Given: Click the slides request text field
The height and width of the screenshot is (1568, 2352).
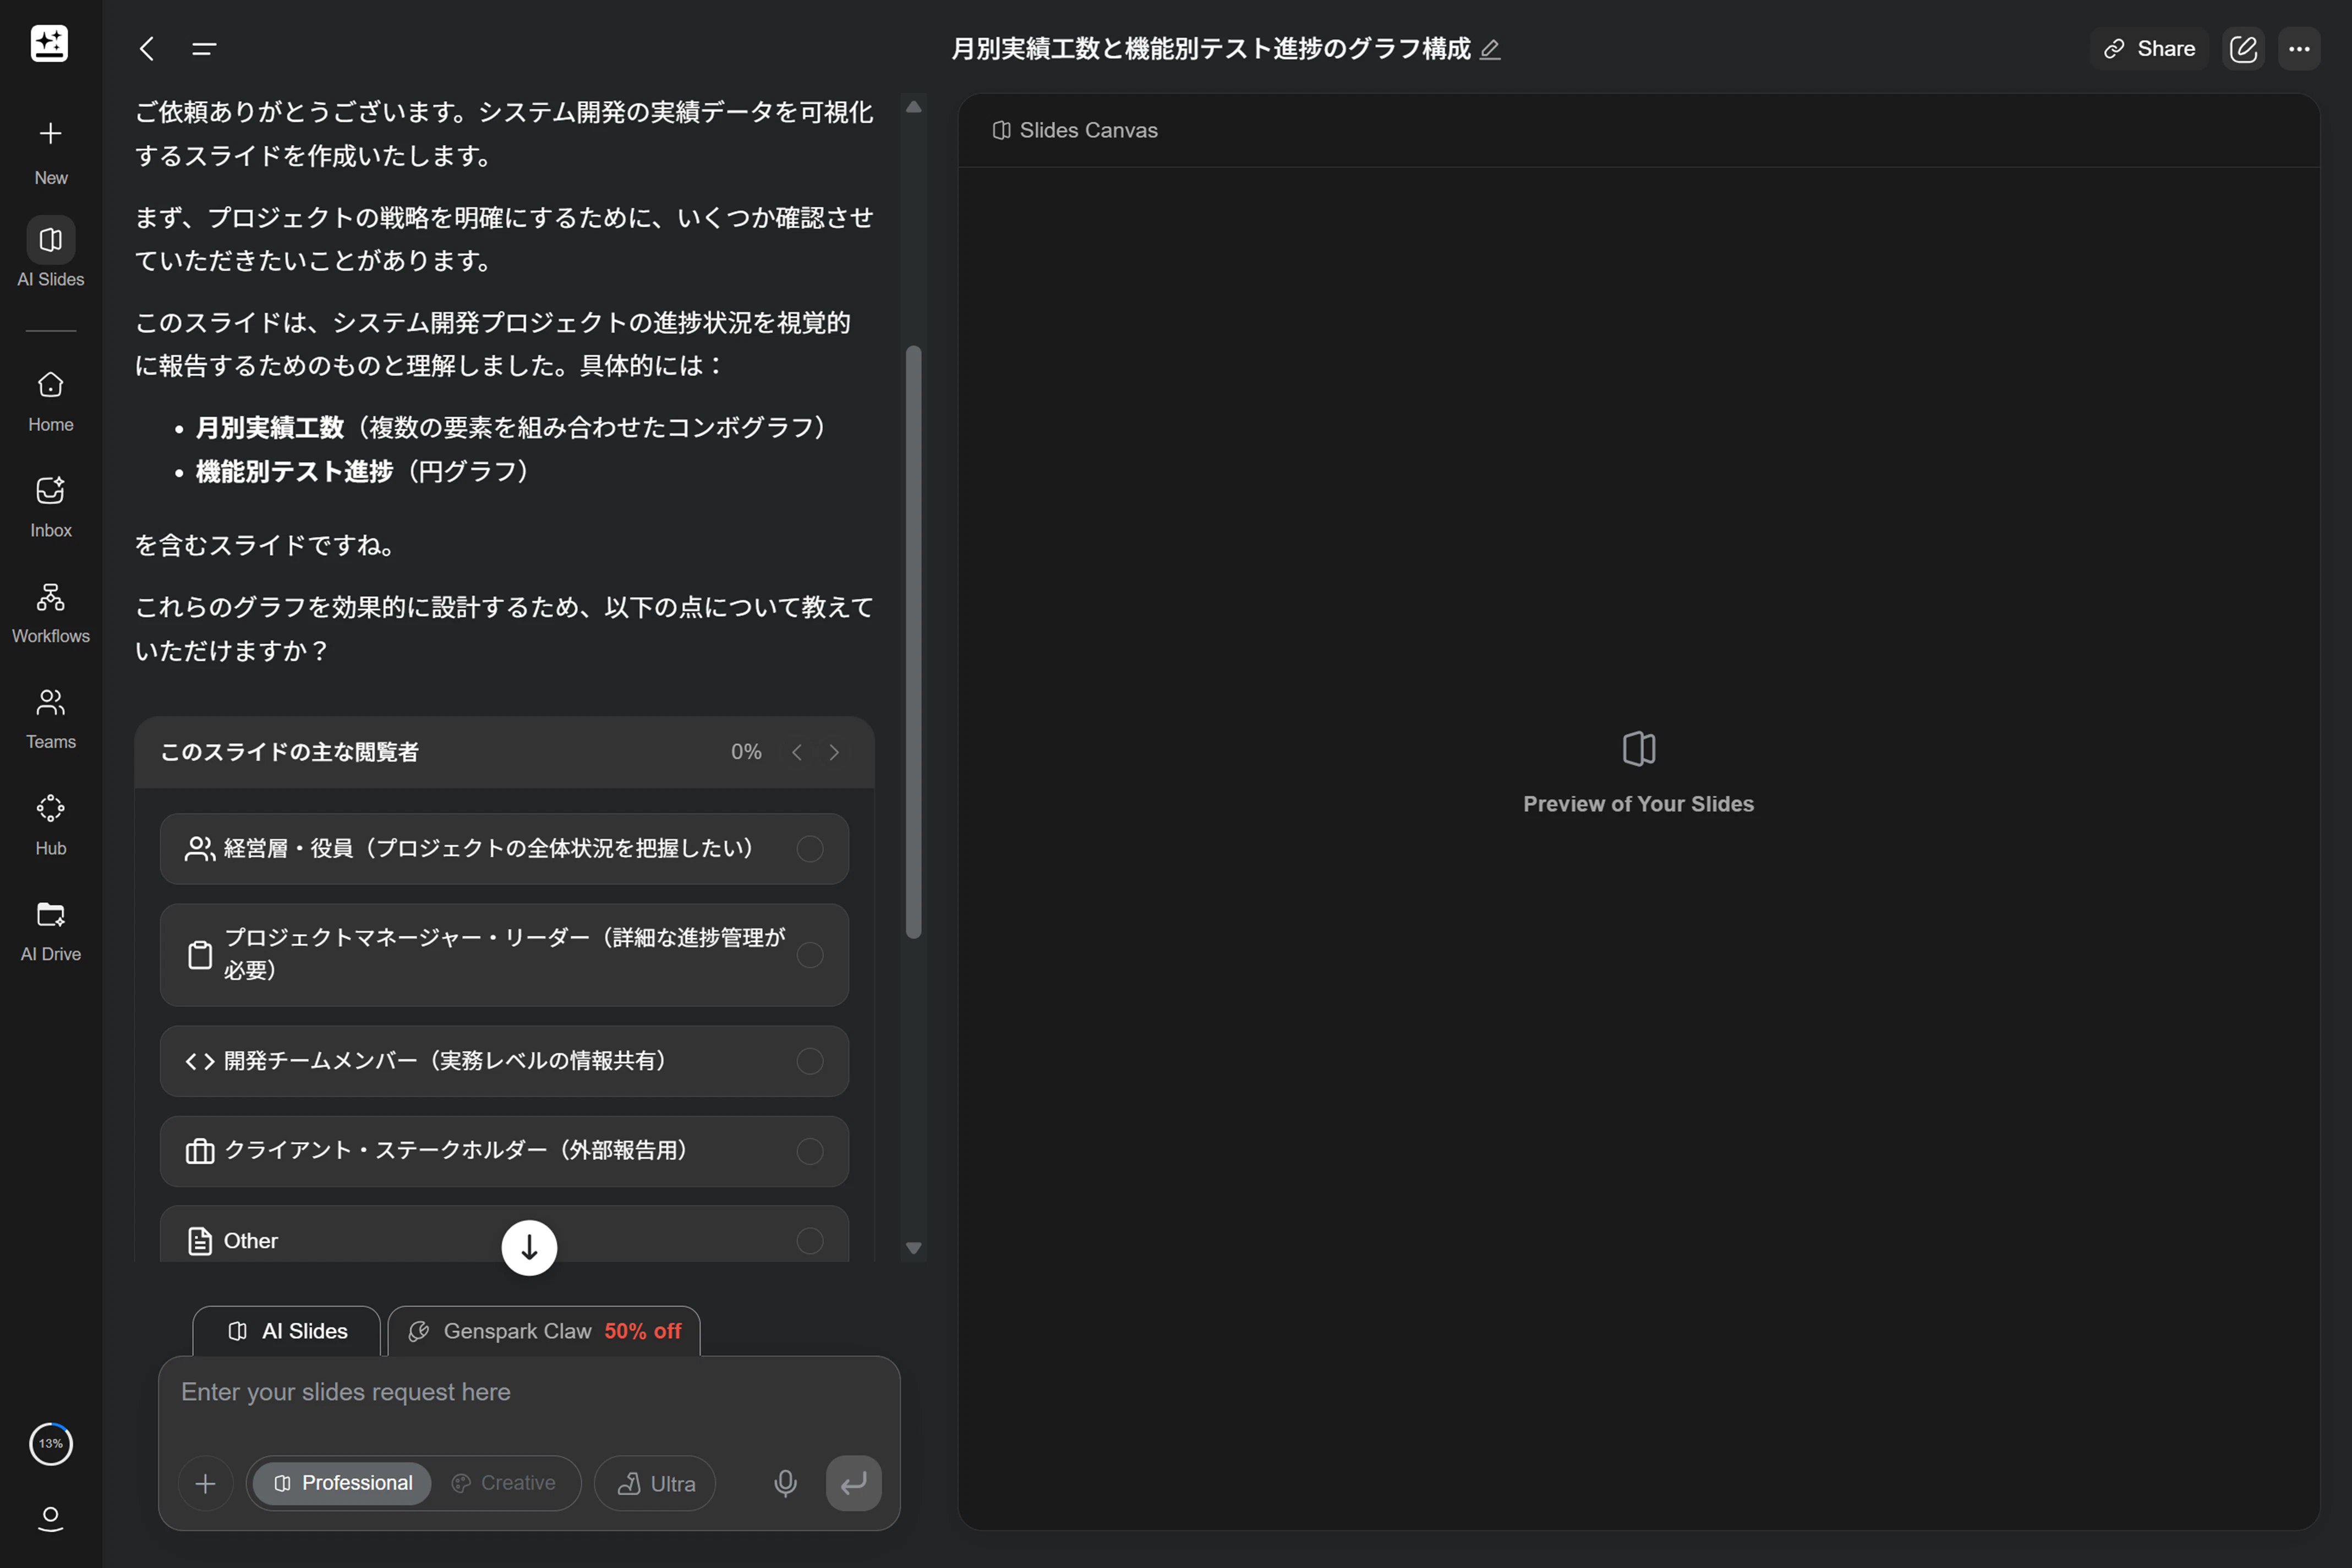Looking at the screenshot, I should 528,1392.
